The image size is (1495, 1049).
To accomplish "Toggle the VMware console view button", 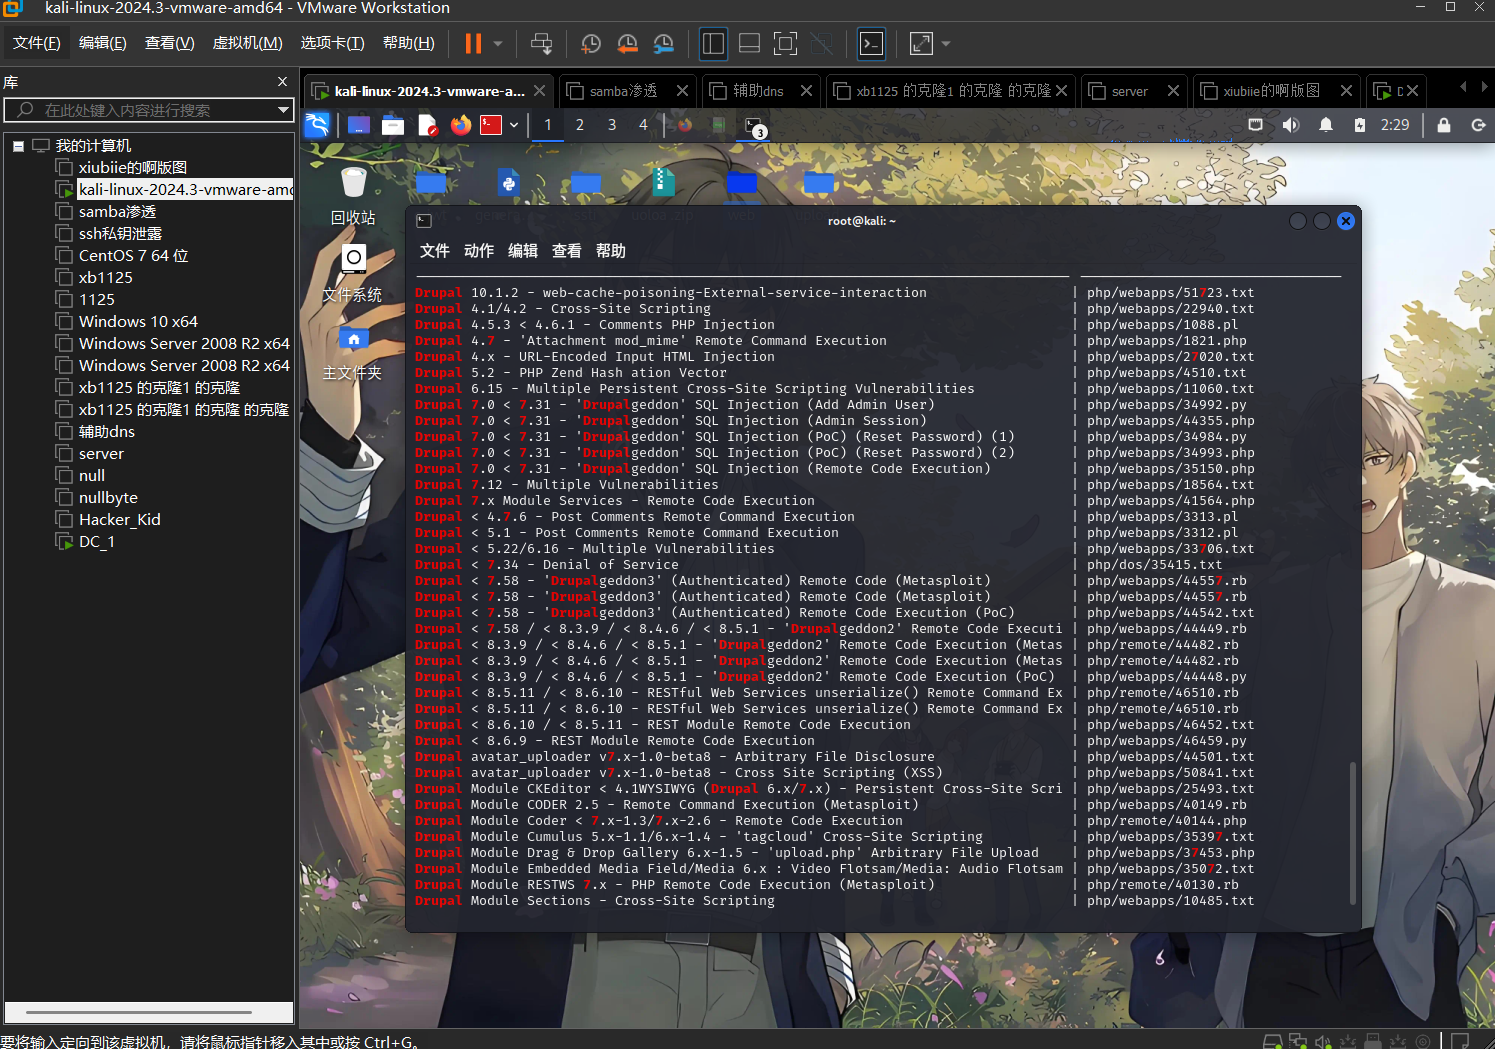I will coord(872,43).
